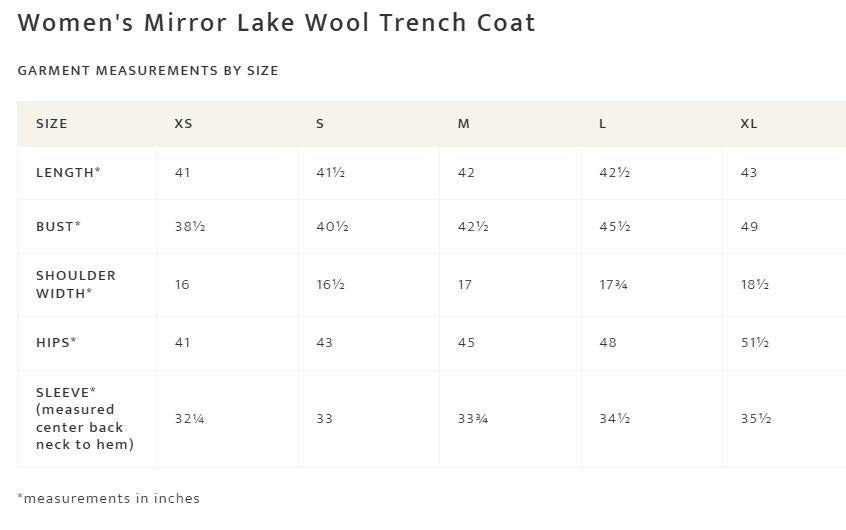Viewport: 846px width, 530px height.
Task: Click the measurements in inches footnote
Action: (x=109, y=498)
